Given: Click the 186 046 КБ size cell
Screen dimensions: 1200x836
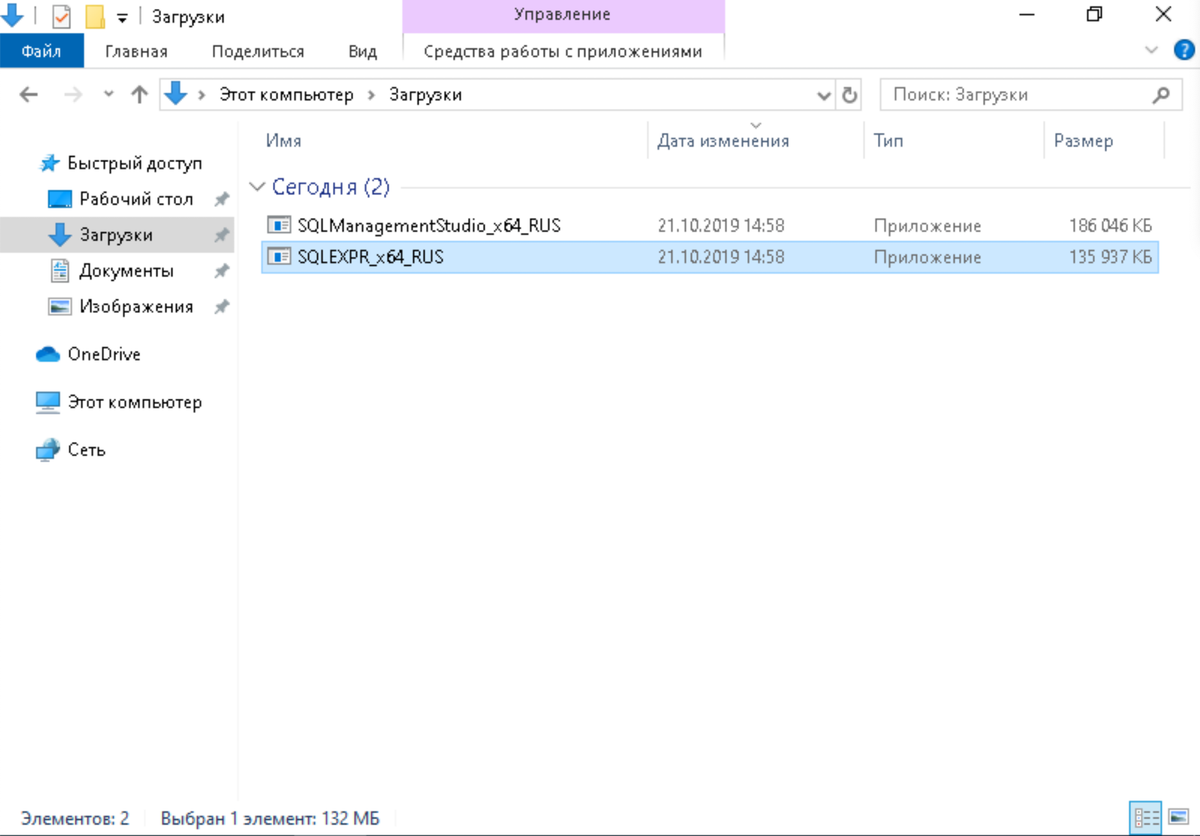Looking at the screenshot, I should click(1110, 226).
